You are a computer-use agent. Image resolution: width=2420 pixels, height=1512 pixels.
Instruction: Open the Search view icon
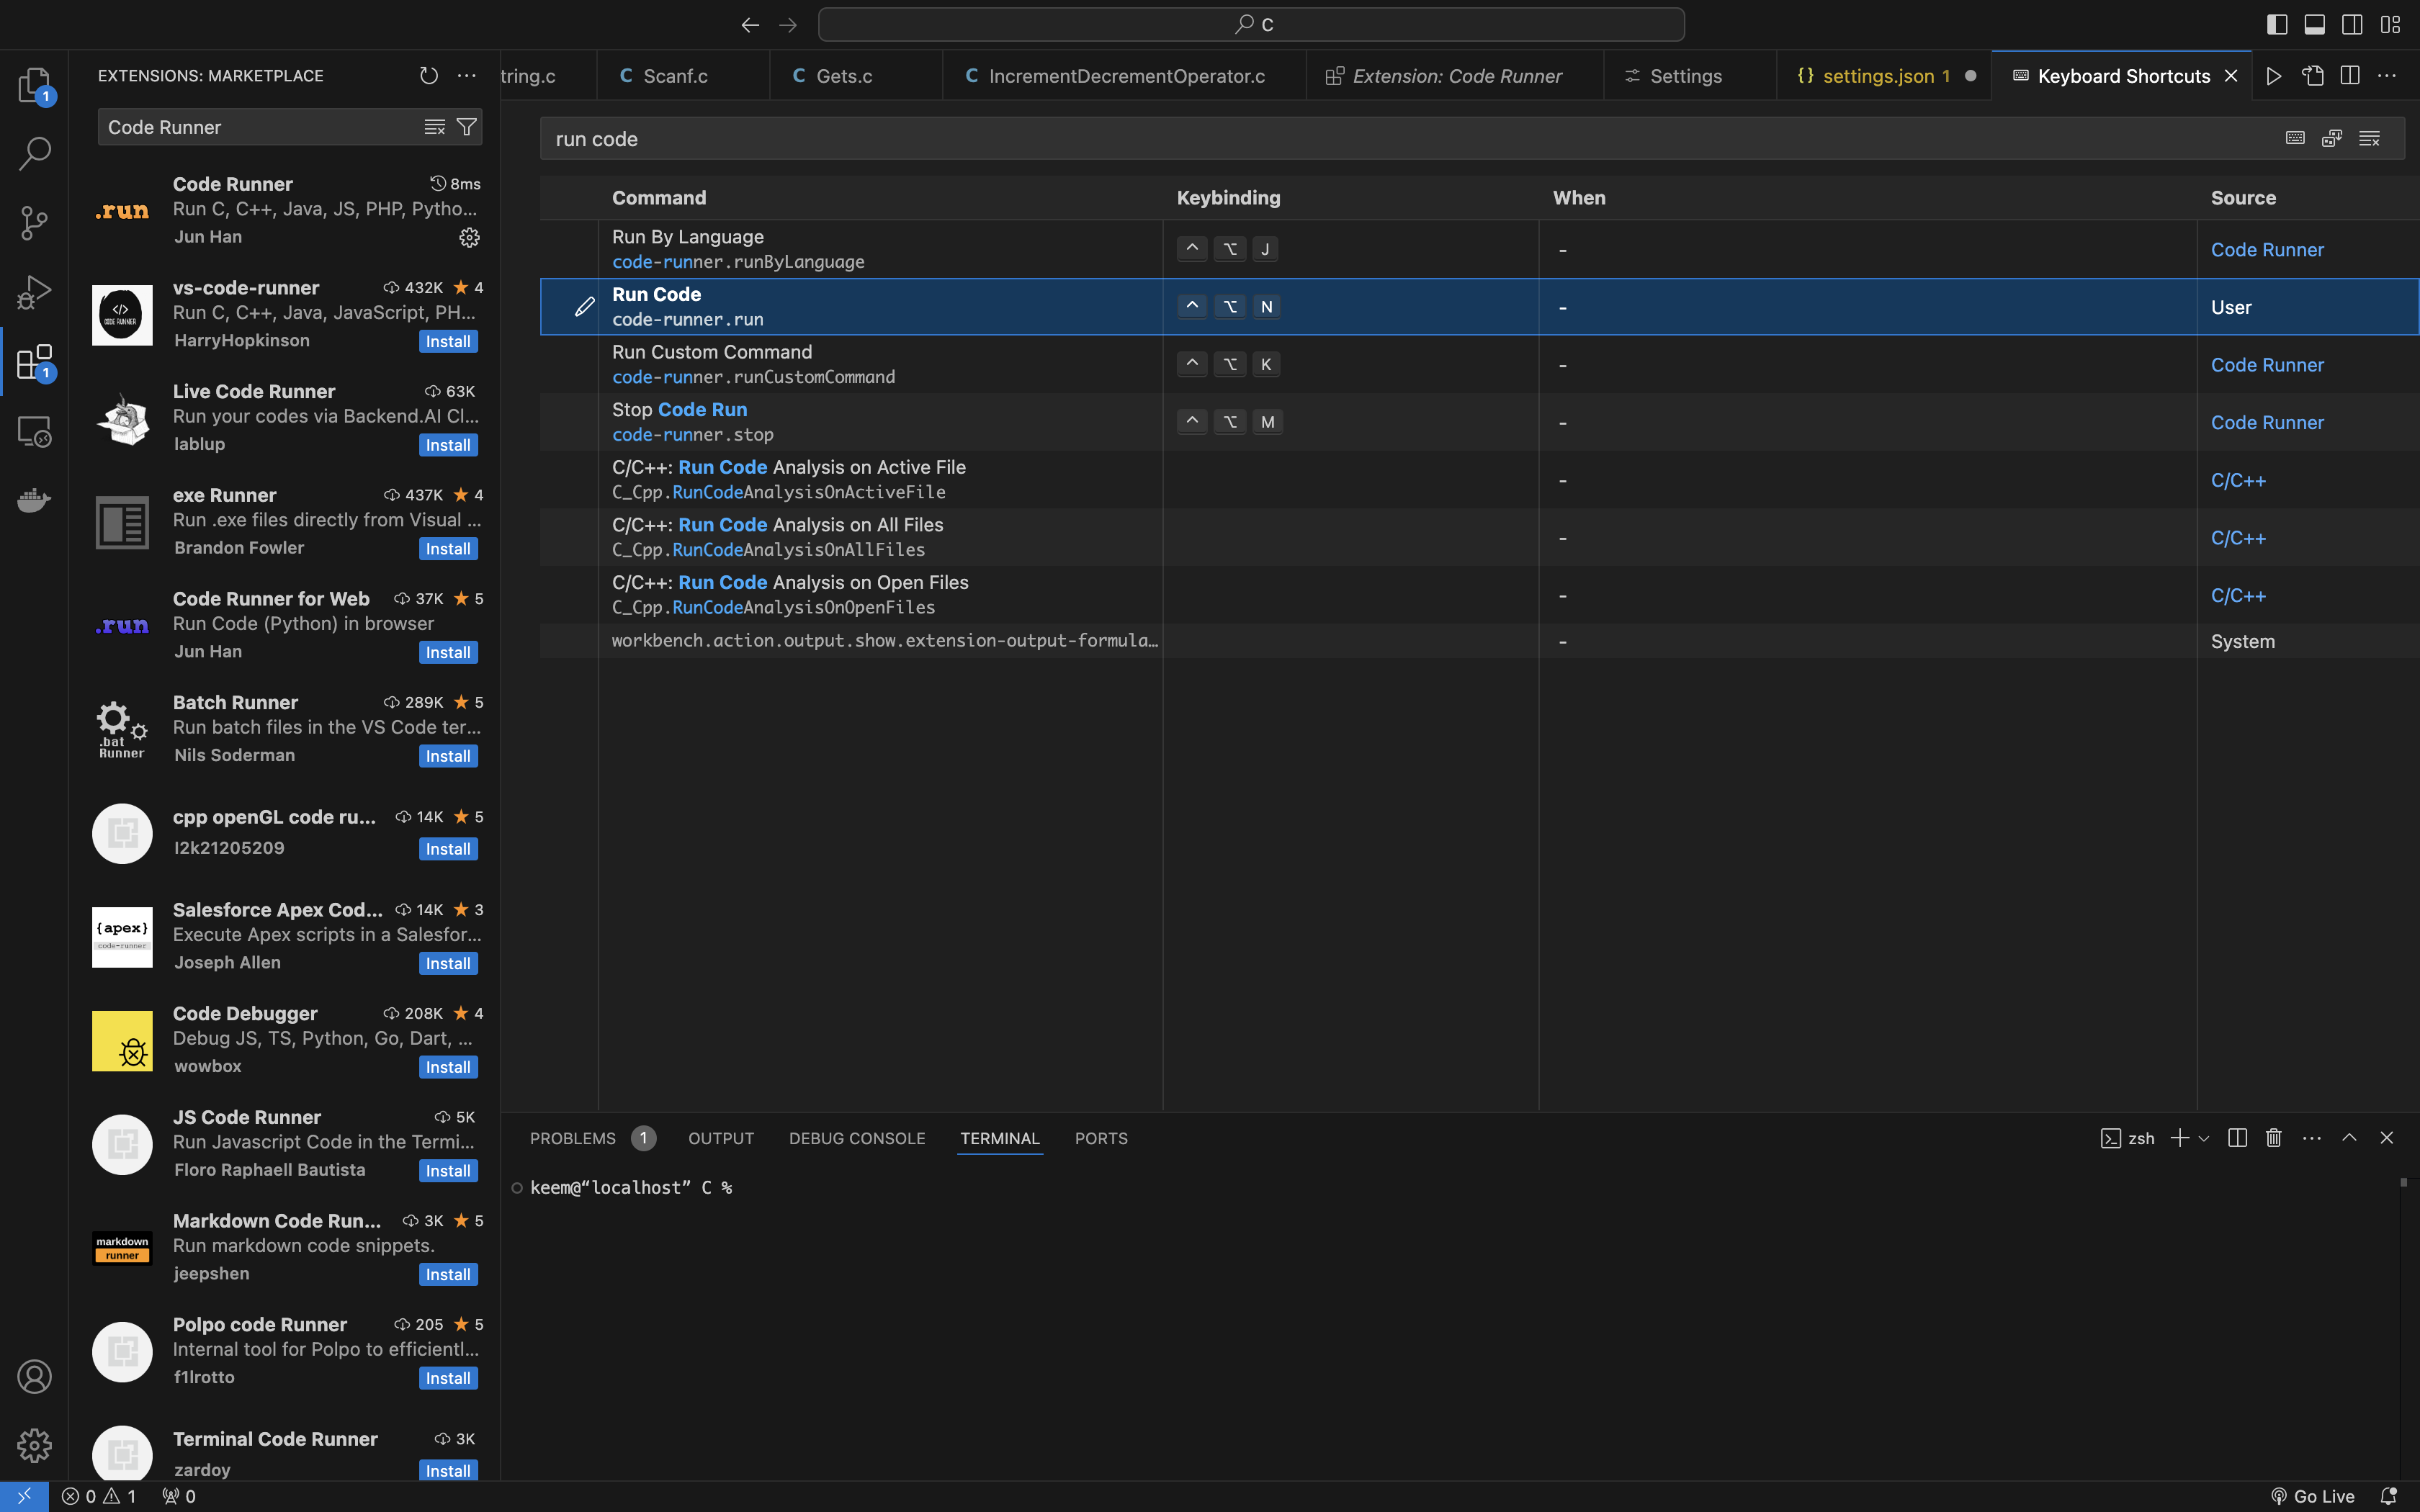(x=34, y=153)
